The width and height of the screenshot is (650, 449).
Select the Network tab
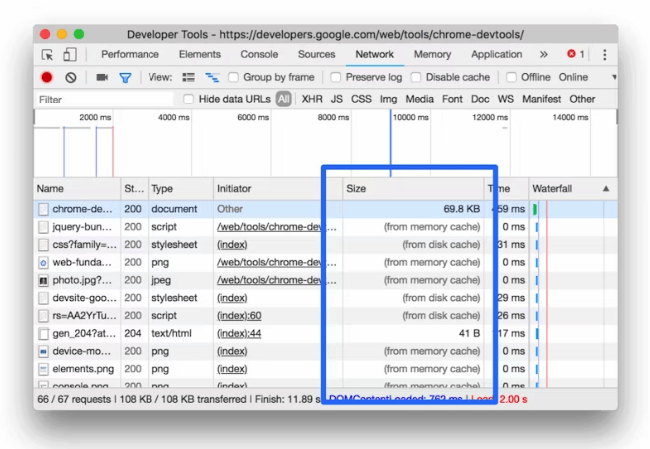(374, 54)
